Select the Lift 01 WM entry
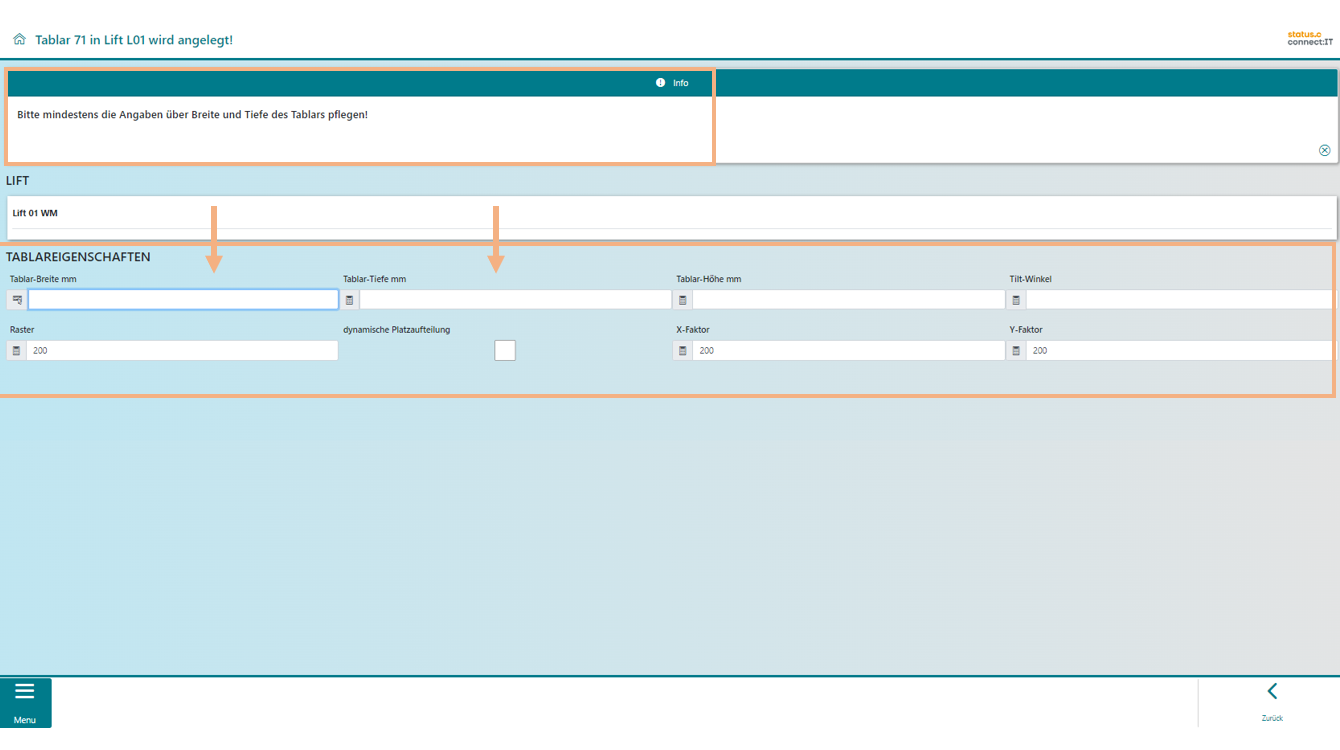This screenshot has width=1340, height=750. tap(35, 213)
